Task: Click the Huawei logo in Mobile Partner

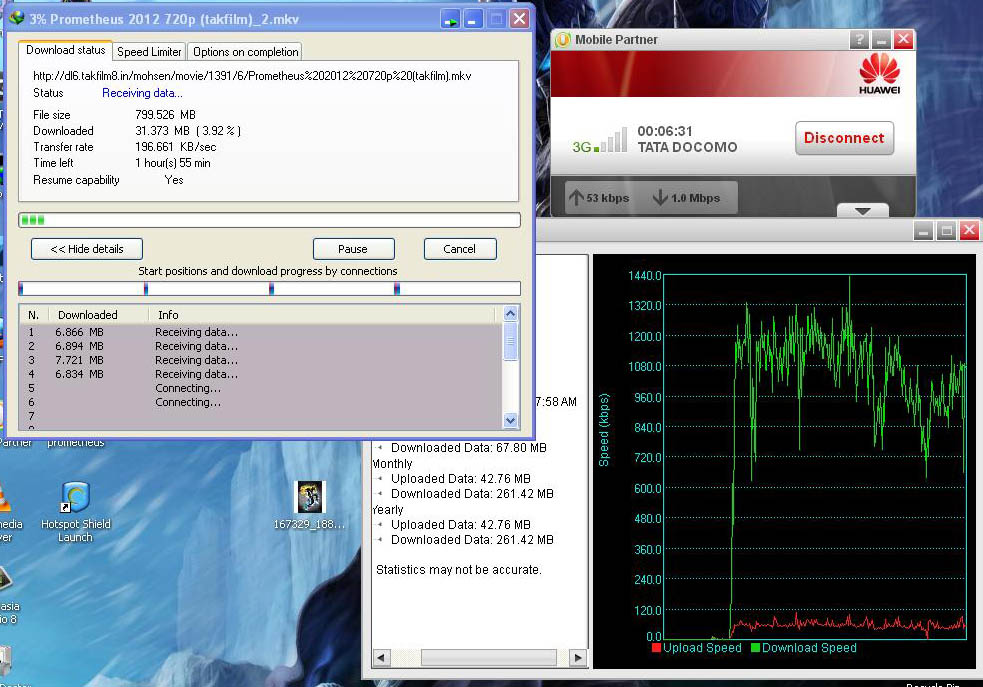Action: coord(879,74)
